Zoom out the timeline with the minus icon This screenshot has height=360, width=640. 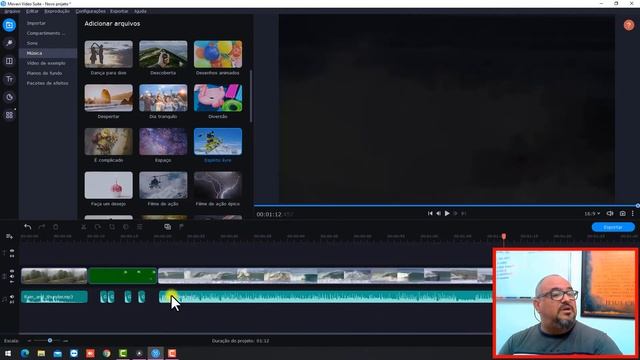point(29,340)
